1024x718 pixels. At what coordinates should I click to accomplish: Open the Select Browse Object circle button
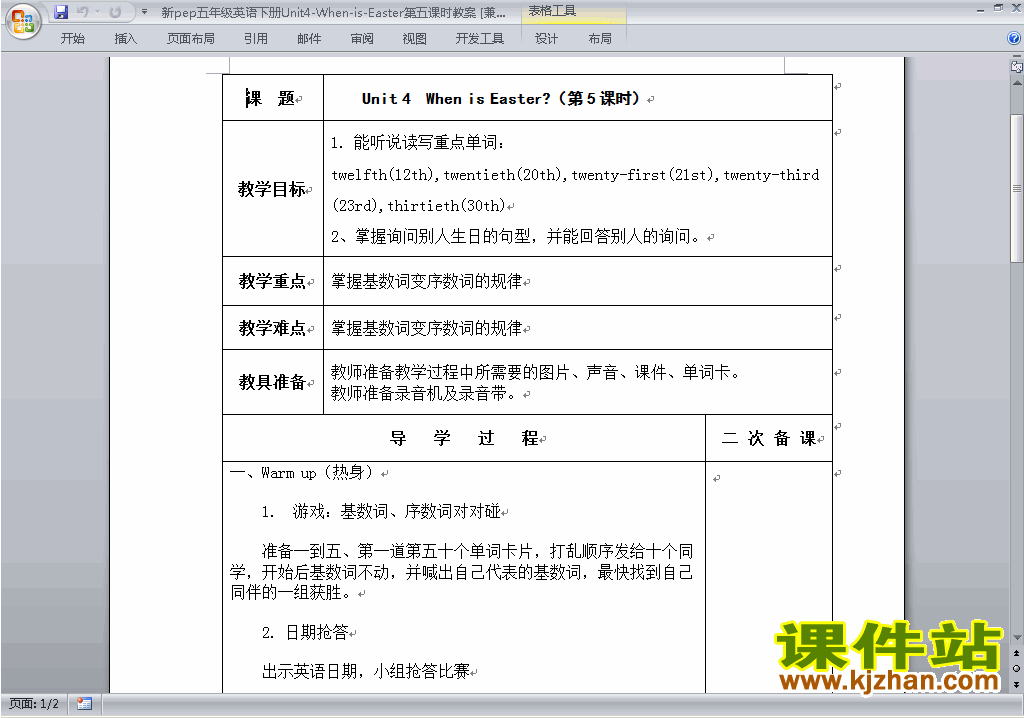1016,668
